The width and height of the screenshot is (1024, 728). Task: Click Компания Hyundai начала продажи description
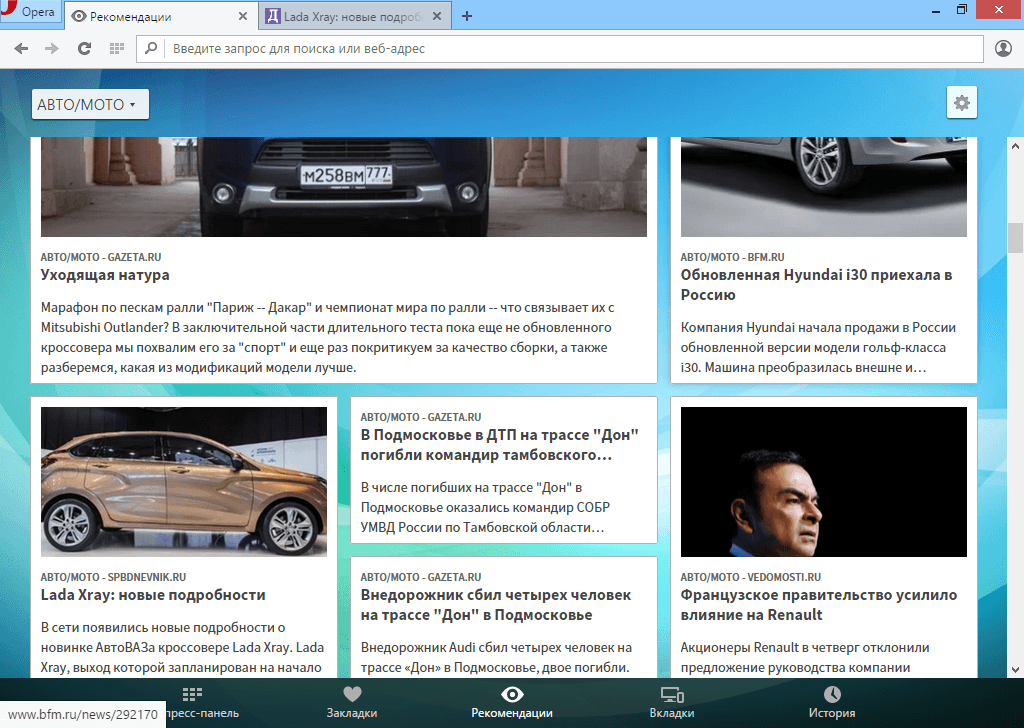pyautogui.click(x=818, y=347)
